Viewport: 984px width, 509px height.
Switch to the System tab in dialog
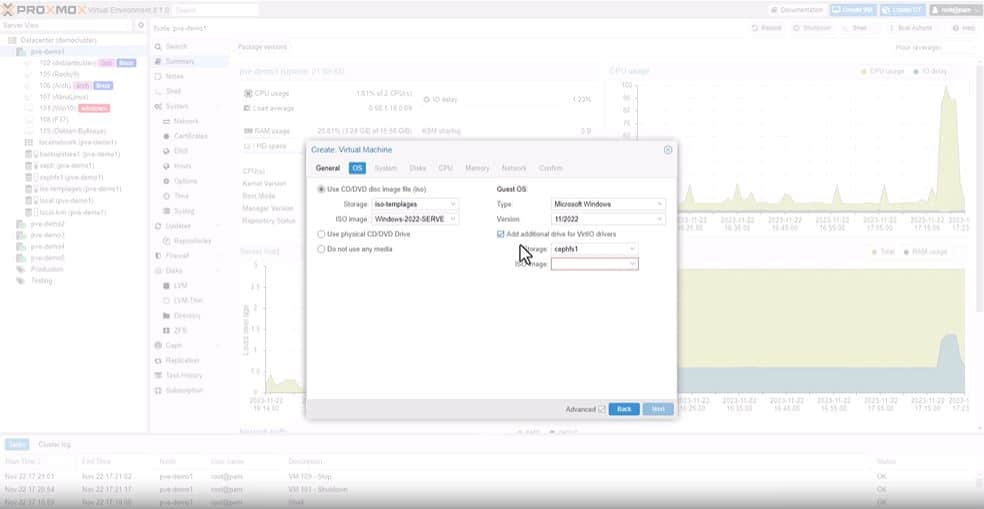385,168
